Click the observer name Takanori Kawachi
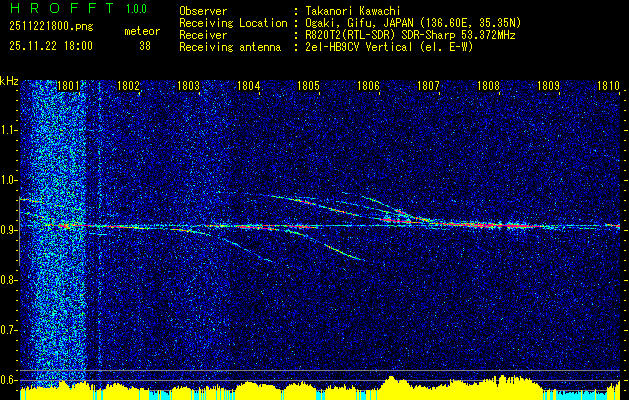629x400 pixels. coord(353,11)
